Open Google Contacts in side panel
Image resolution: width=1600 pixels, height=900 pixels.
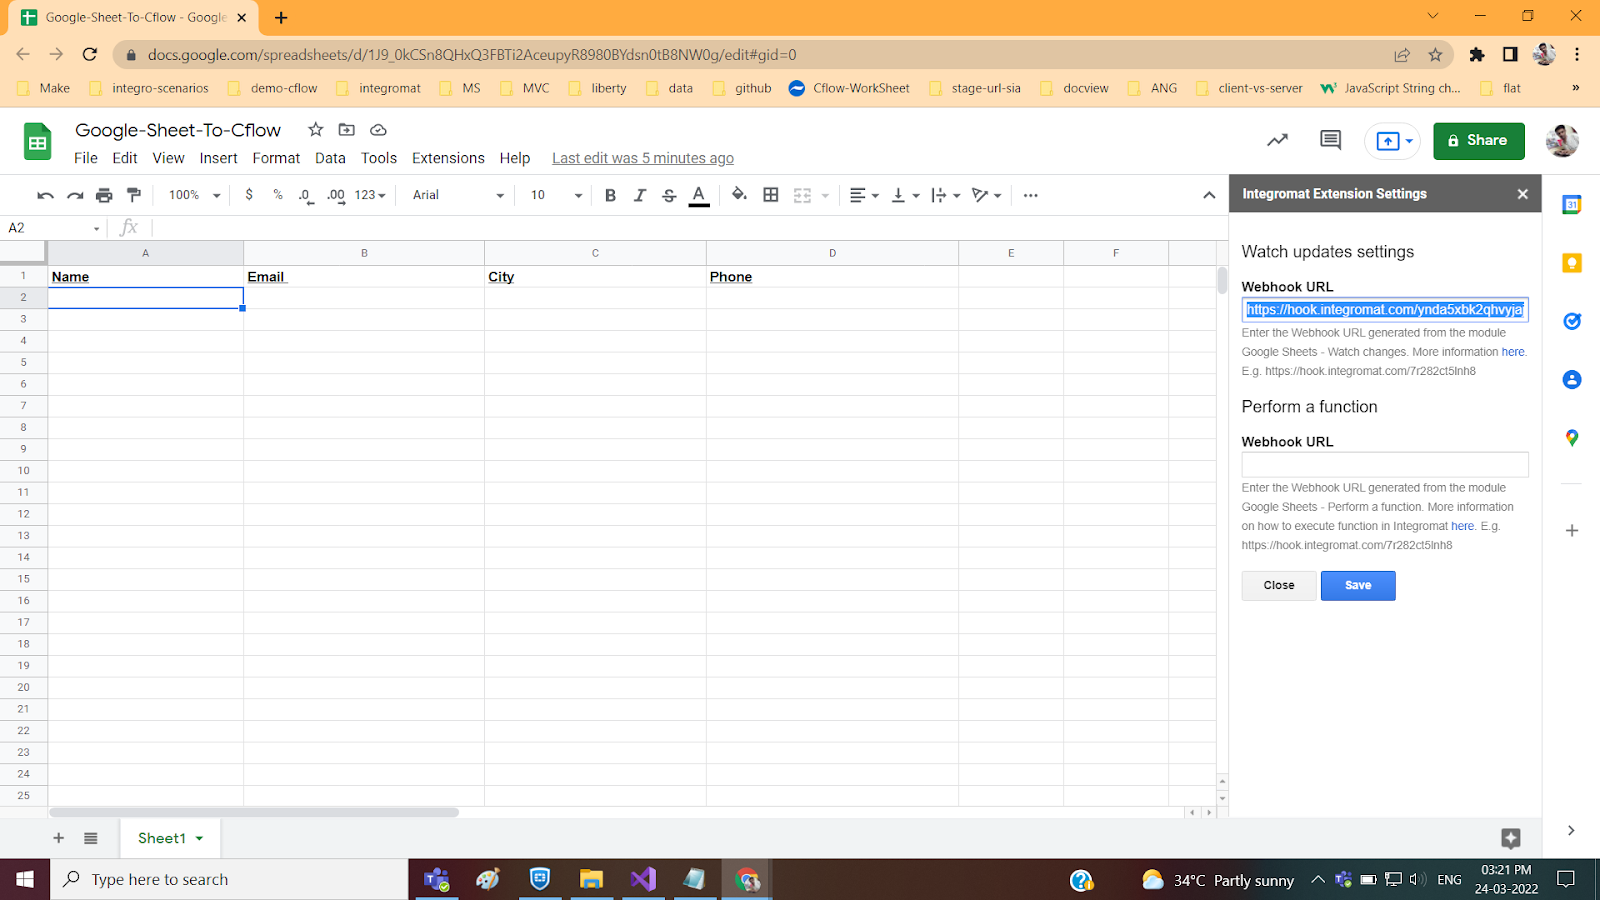1572,380
